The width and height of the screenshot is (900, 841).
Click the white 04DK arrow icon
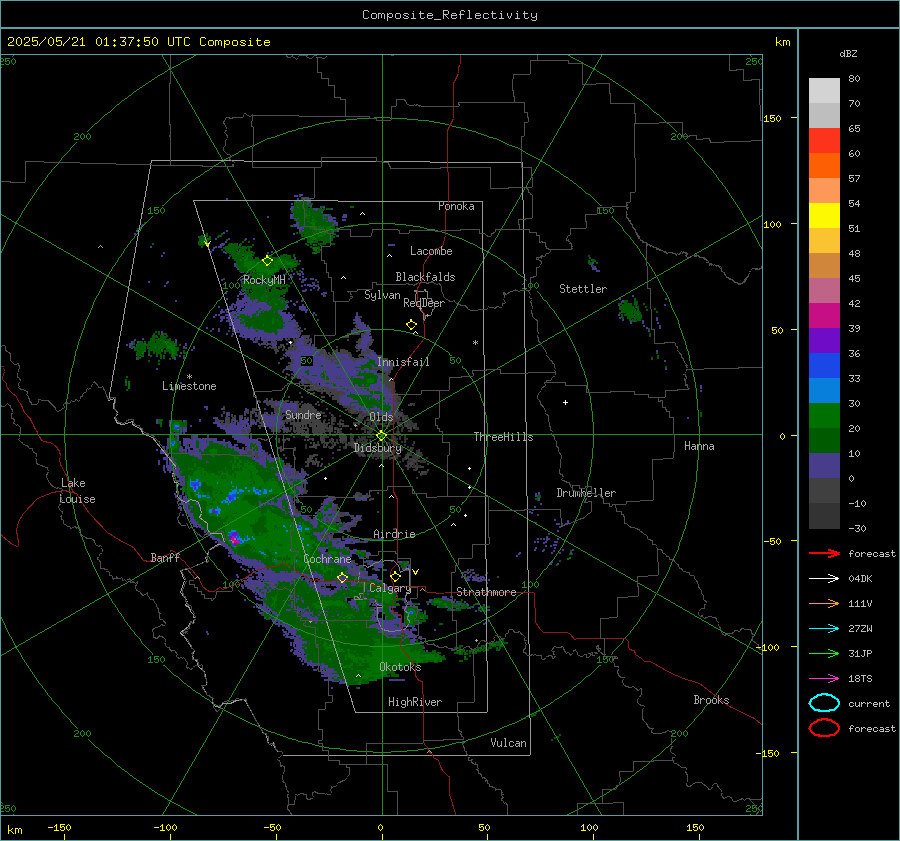tap(824, 579)
